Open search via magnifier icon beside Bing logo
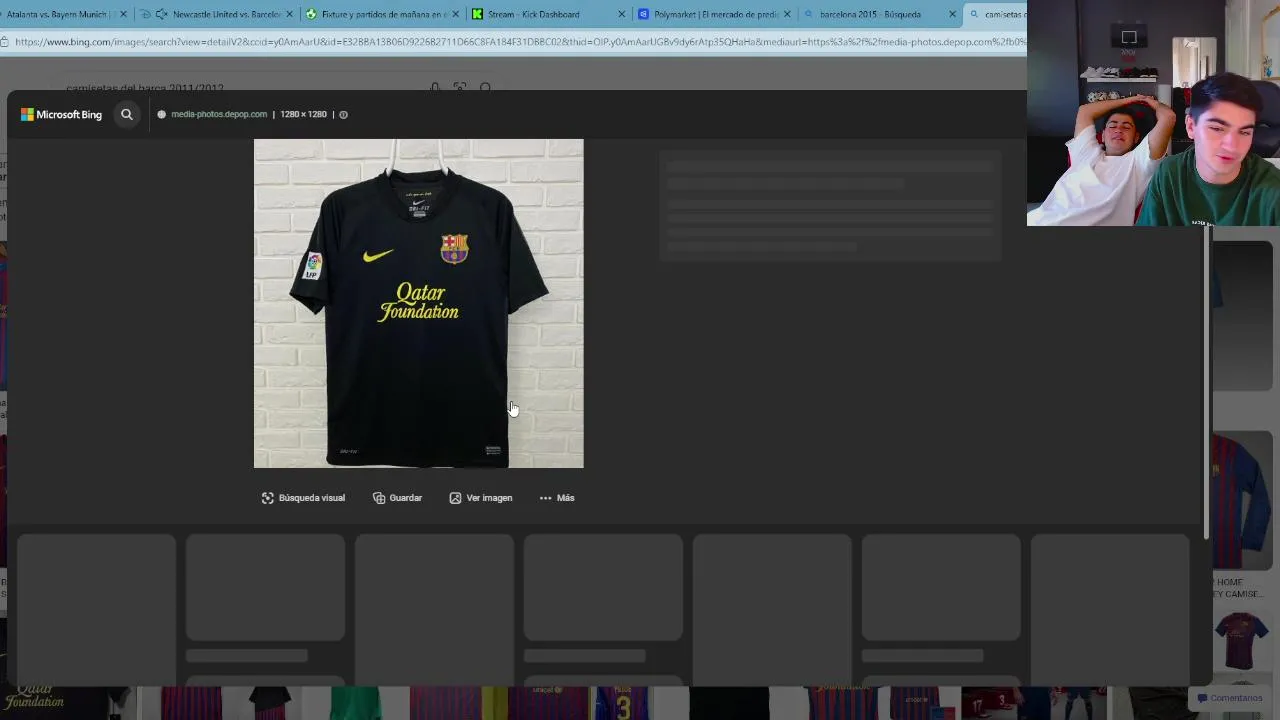 [x=127, y=114]
